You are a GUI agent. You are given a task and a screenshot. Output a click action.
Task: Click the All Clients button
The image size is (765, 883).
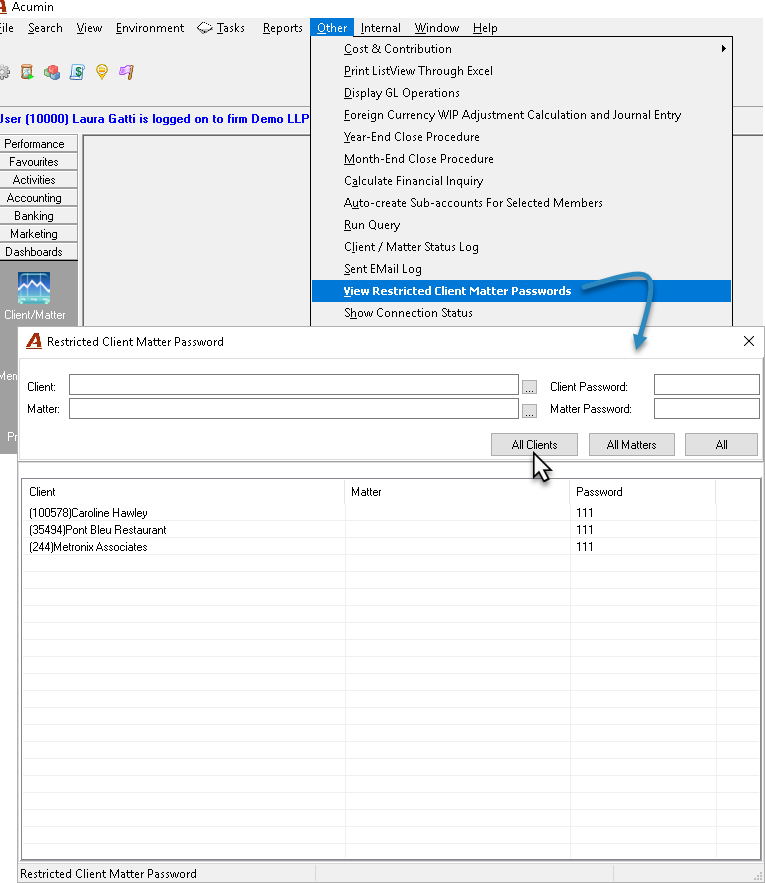coord(534,444)
